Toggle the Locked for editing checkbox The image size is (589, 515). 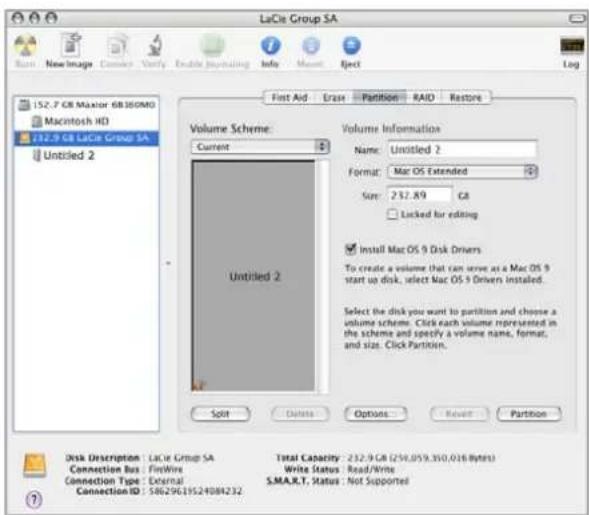tap(392, 214)
